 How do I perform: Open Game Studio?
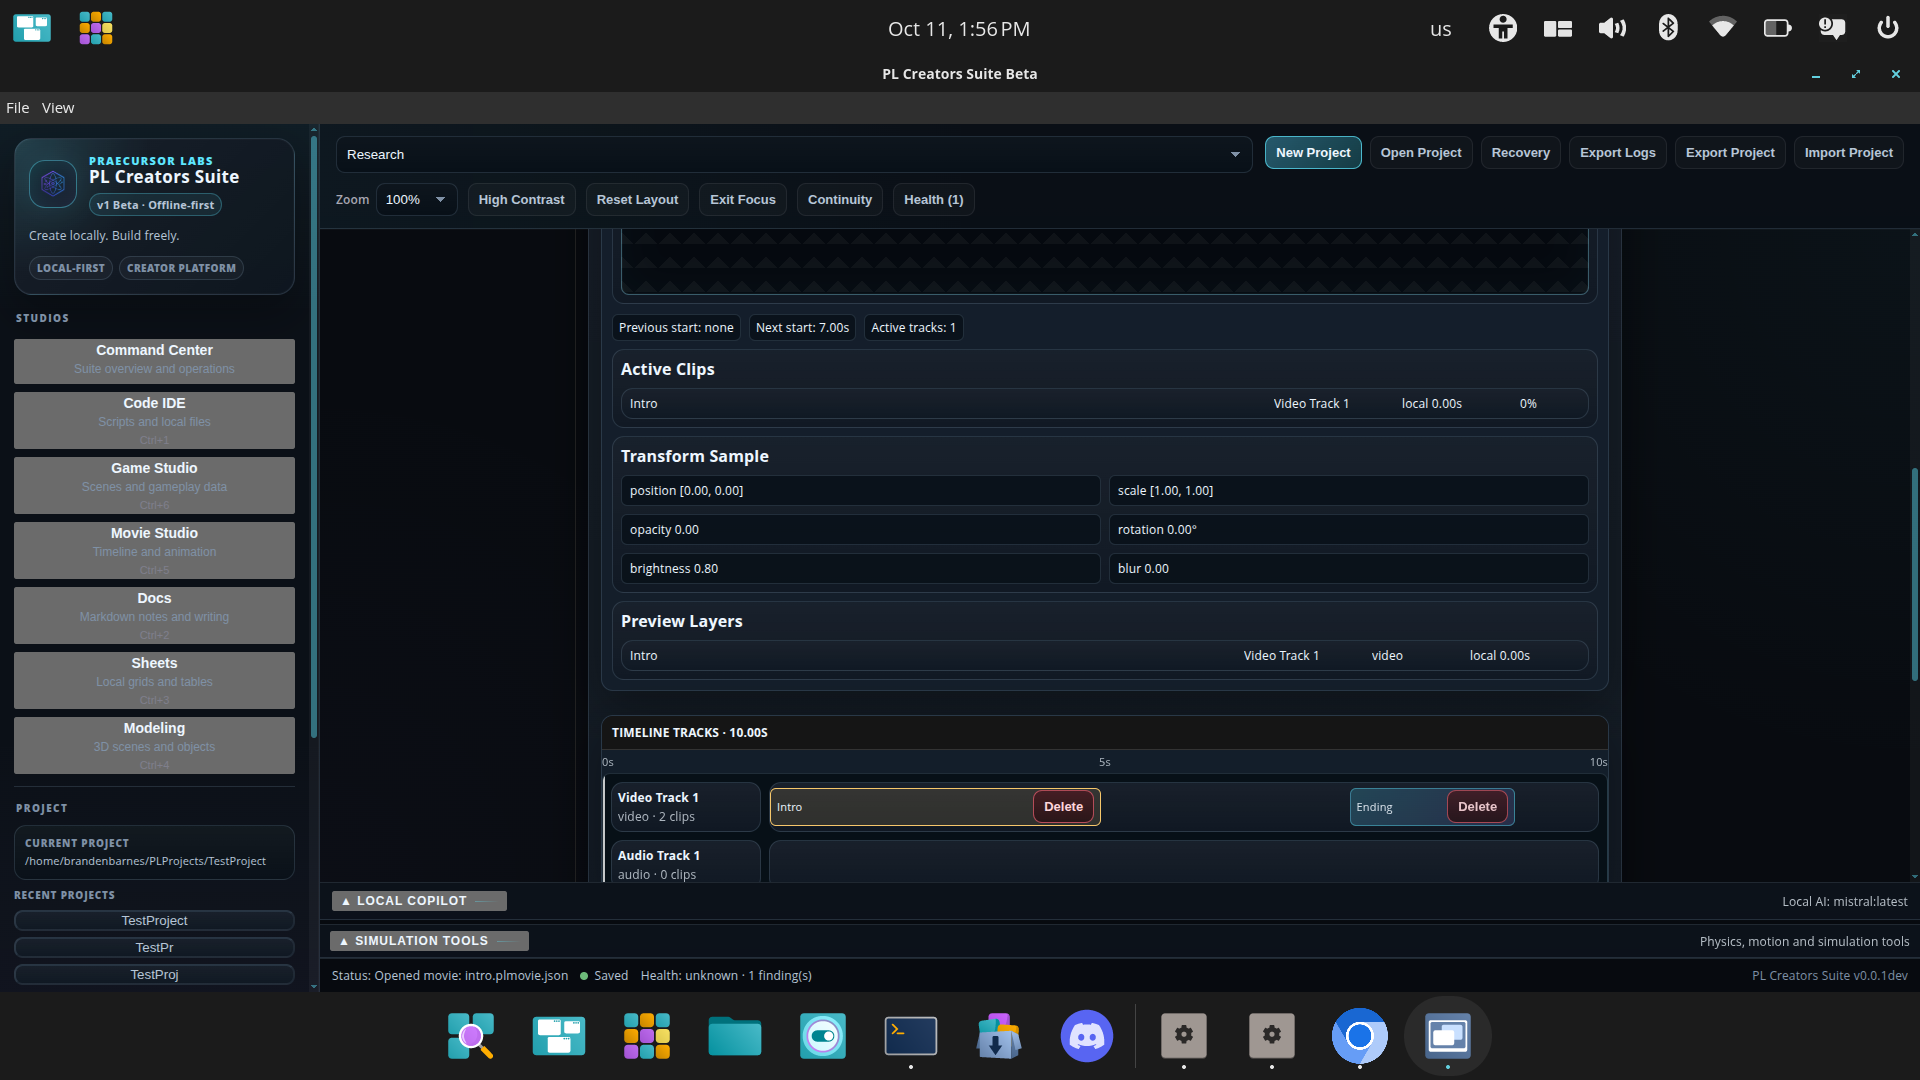154,485
